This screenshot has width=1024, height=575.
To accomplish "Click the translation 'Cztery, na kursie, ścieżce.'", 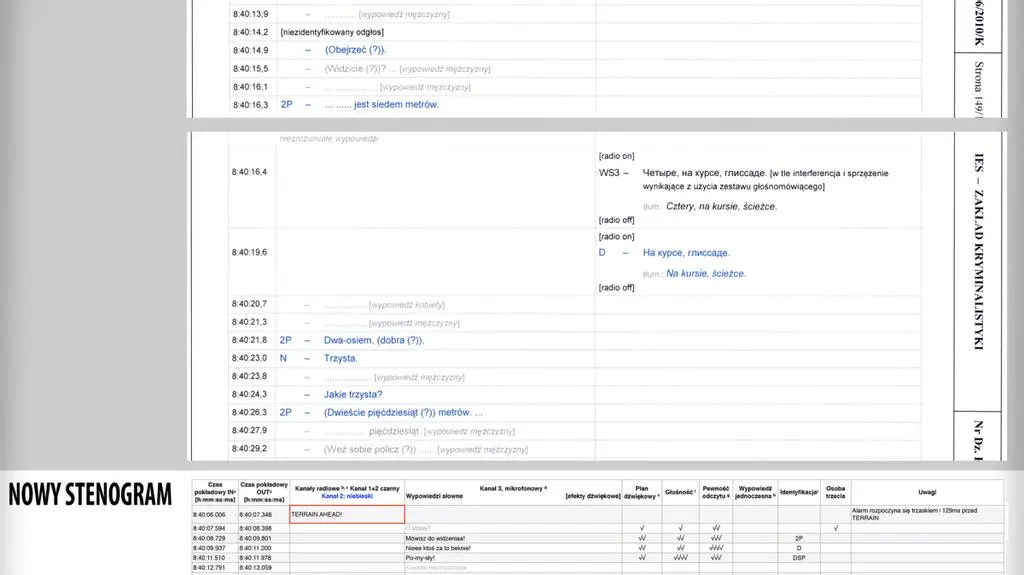I will point(721,206).
